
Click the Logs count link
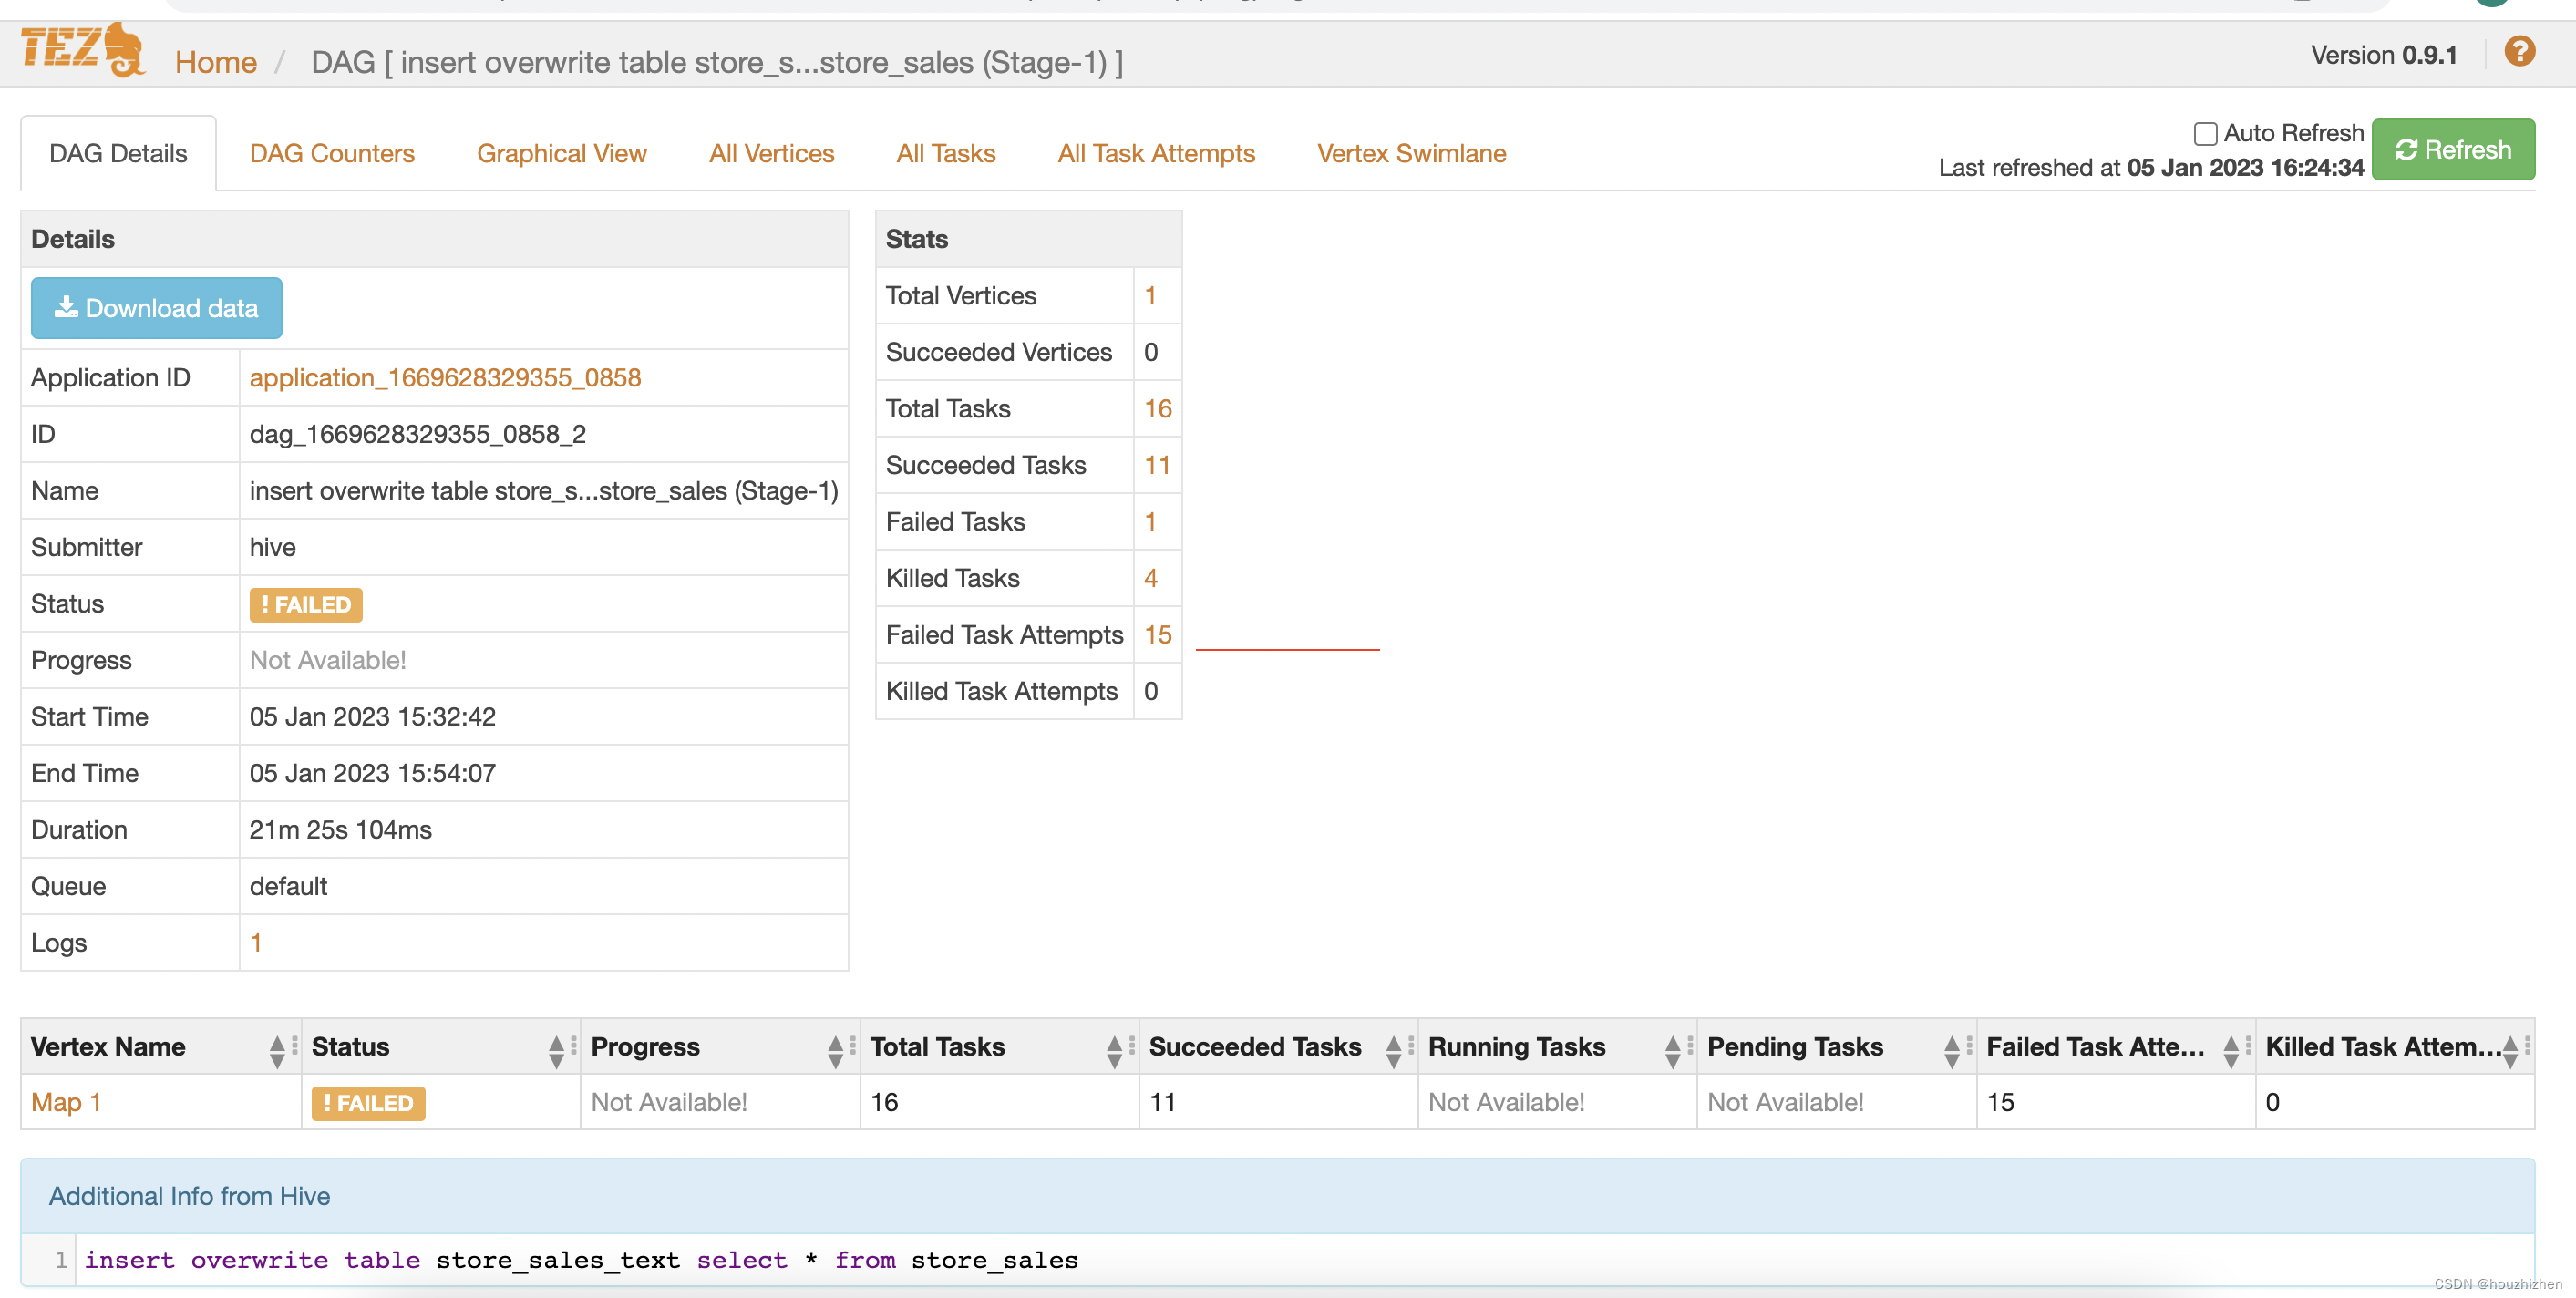pos(257,941)
